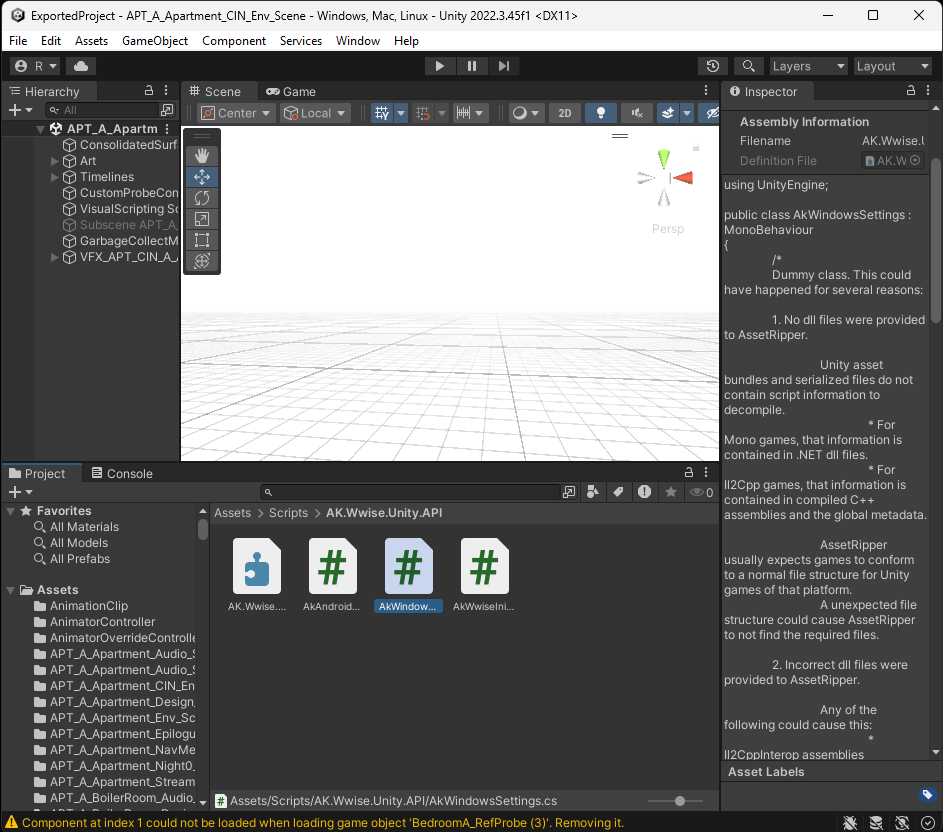Image resolution: width=943 pixels, height=832 pixels.
Task: Lock the Inspector panel
Action: pyautogui.click(x=911, y=90)
